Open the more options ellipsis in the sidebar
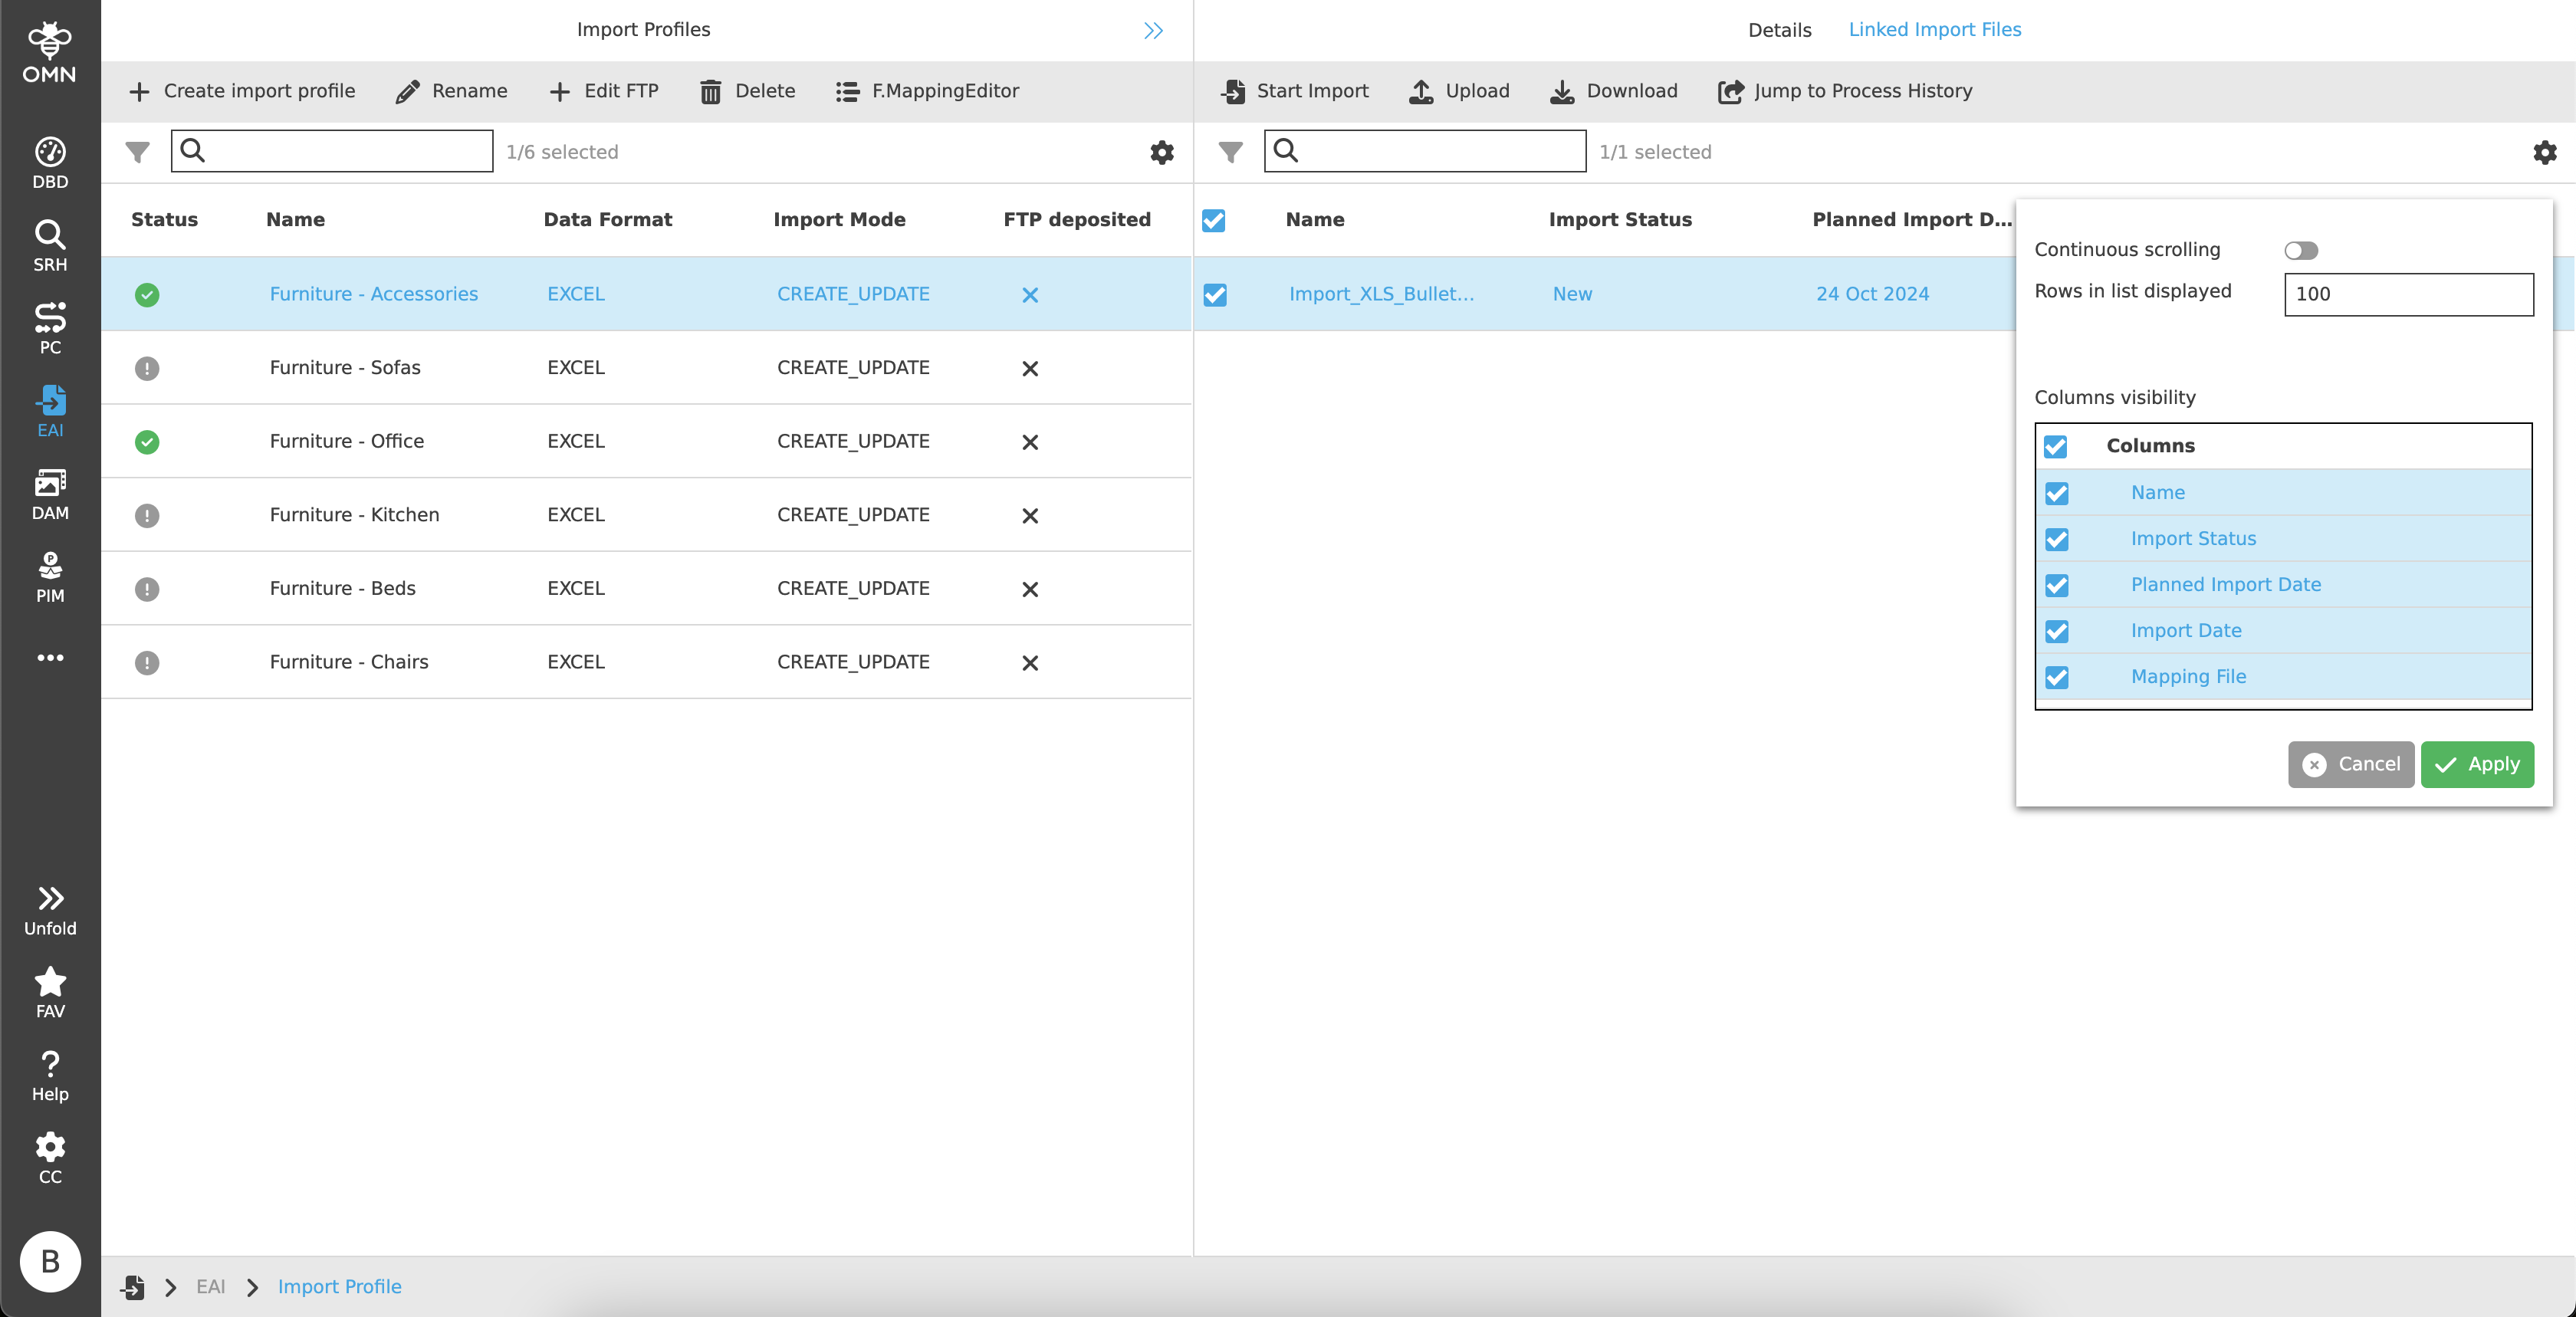This screenshot has height=1317, width=2576. (50, 657)
